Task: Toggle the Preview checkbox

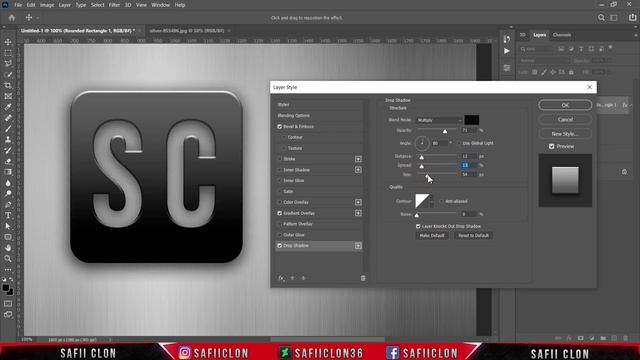Action: point(552,146)
